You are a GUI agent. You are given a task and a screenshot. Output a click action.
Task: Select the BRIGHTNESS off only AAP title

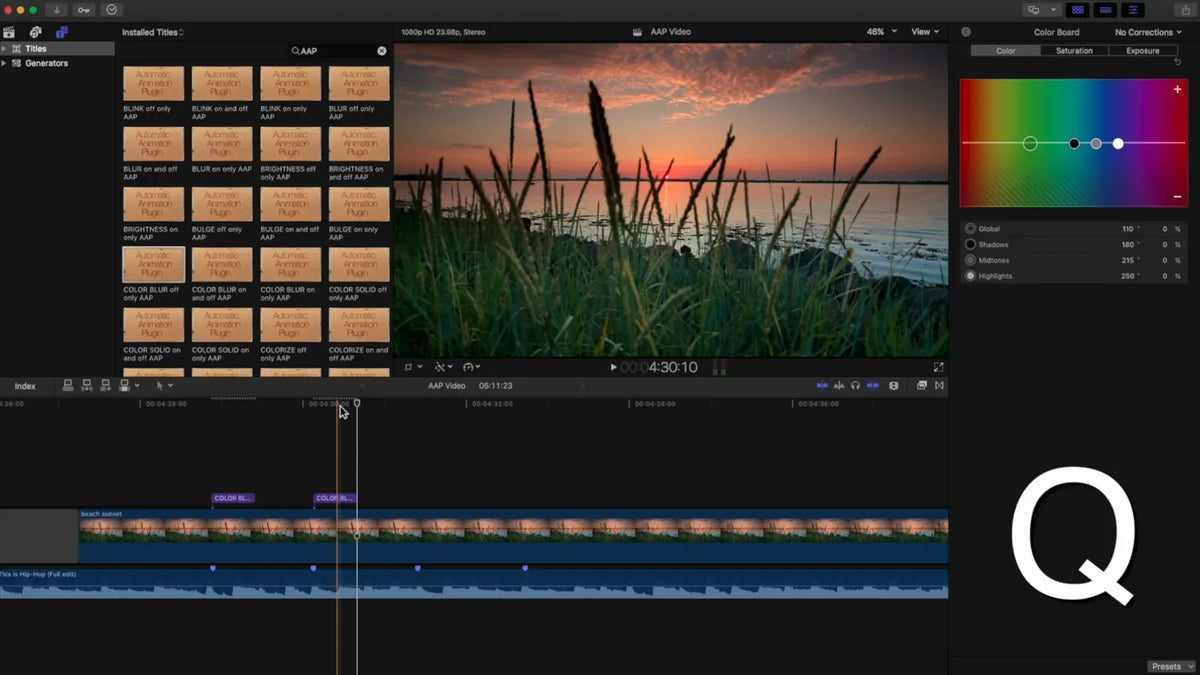290,154
